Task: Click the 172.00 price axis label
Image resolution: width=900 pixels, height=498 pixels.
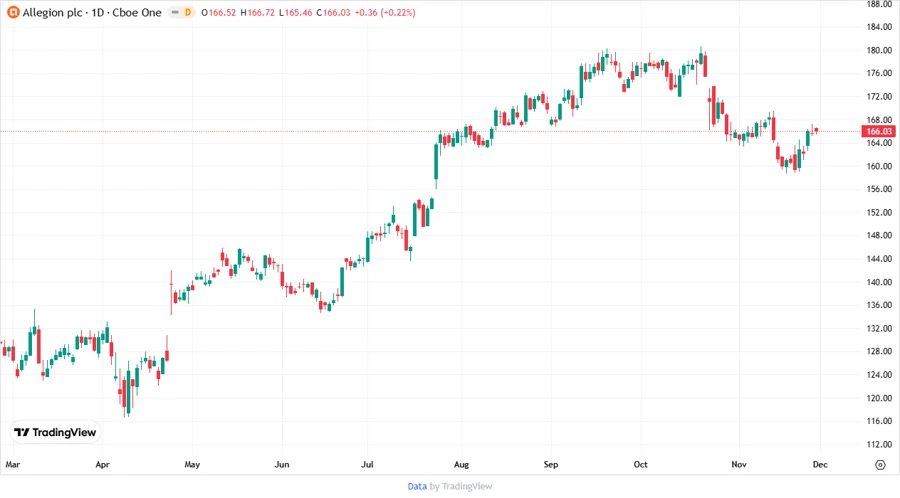Action: pyautogui.click(x=879, y=96)
